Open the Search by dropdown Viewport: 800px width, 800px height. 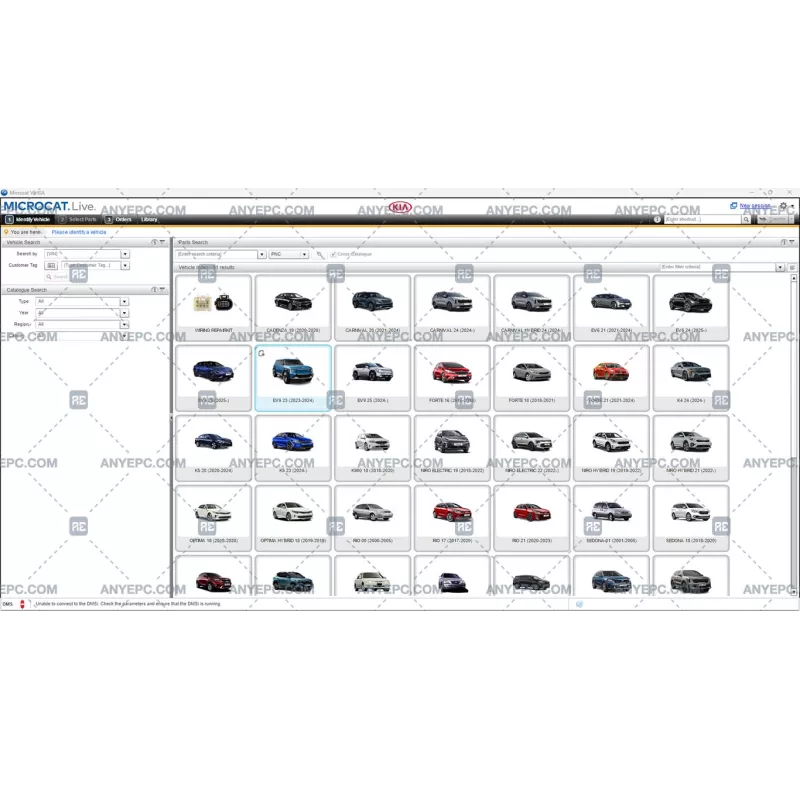125,254
